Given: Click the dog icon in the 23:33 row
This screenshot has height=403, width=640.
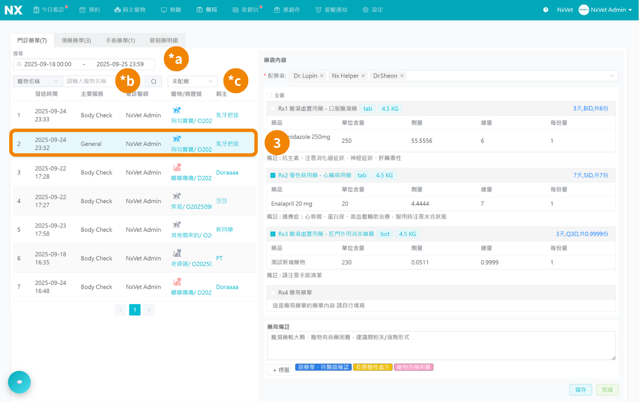Looking at the screenshot, I should click(176, 110).
